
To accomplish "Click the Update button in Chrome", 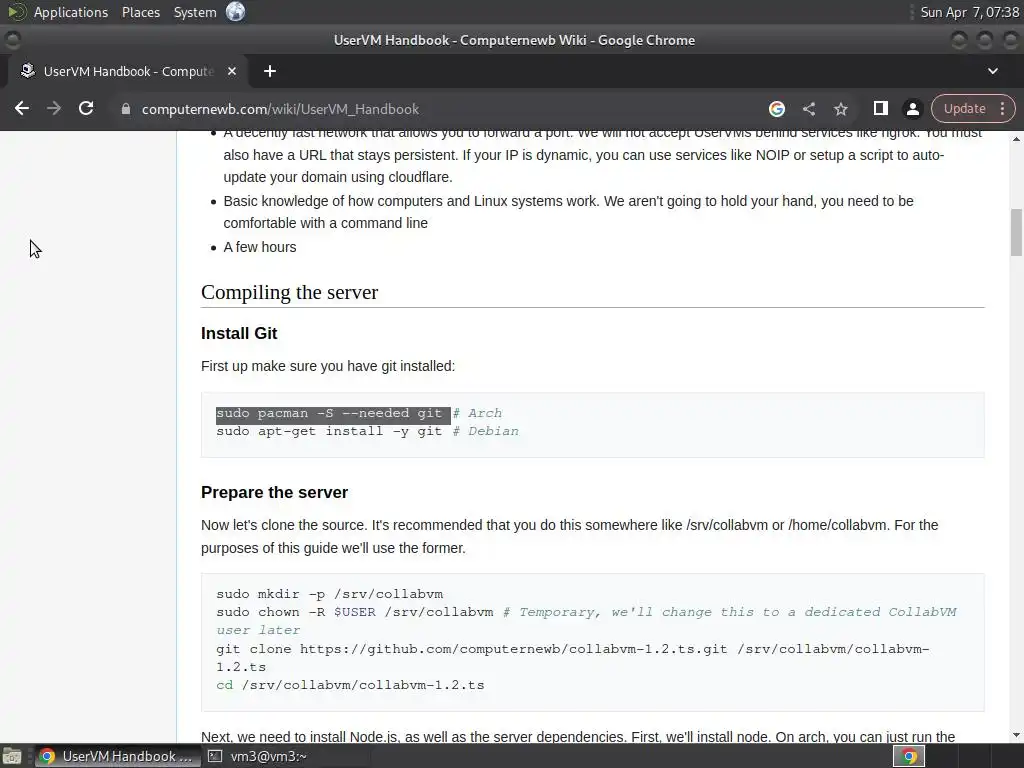I will coord(964,109).
